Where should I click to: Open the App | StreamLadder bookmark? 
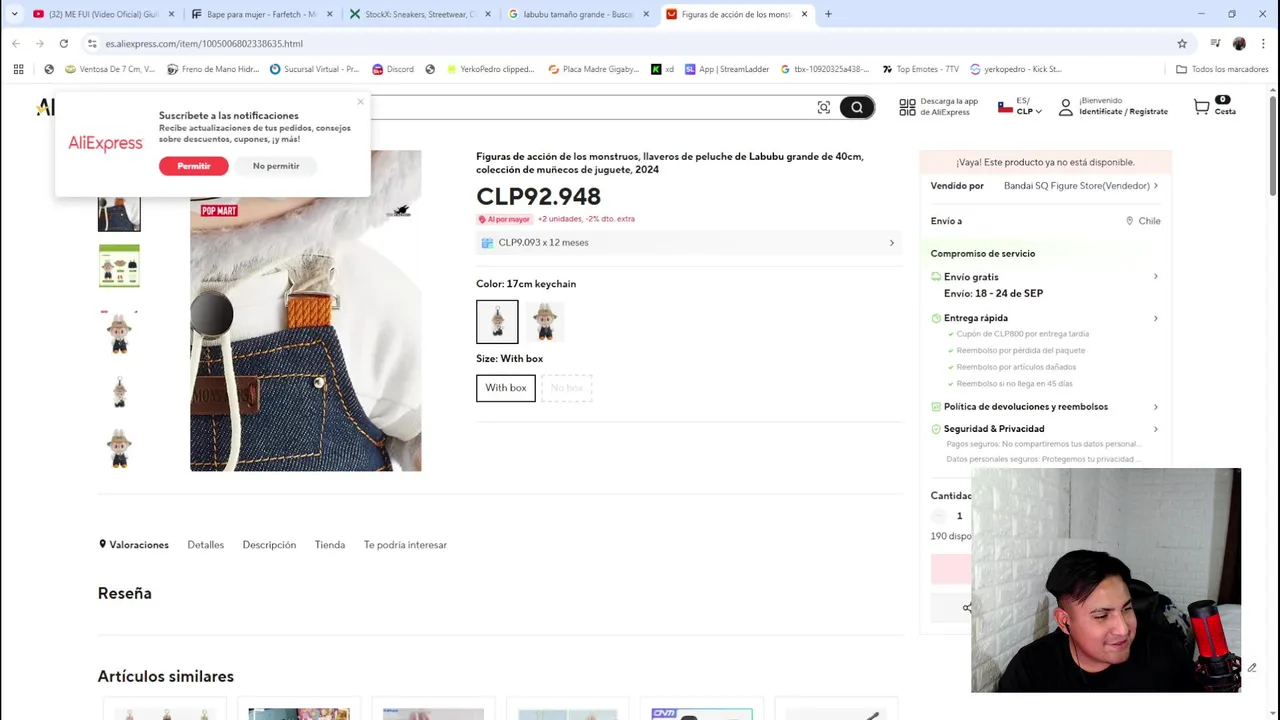point(726,69)
